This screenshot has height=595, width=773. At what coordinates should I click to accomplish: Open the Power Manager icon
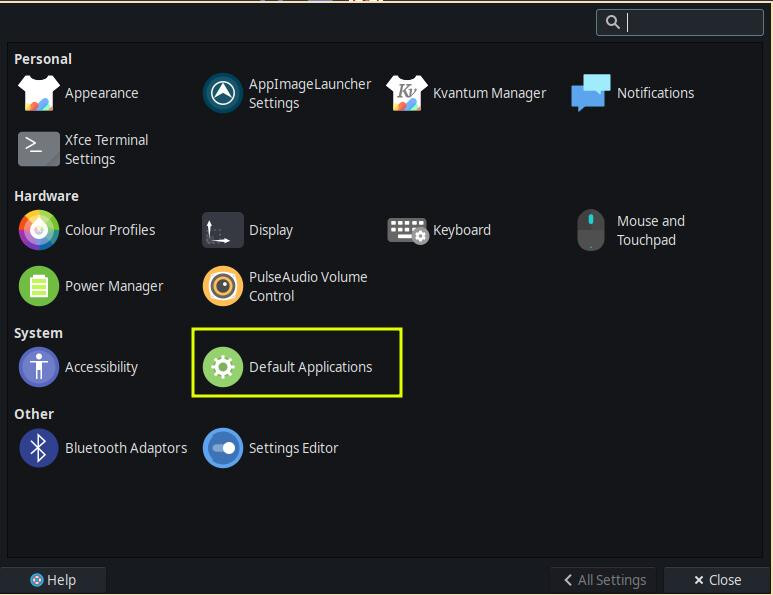(39, 286)
